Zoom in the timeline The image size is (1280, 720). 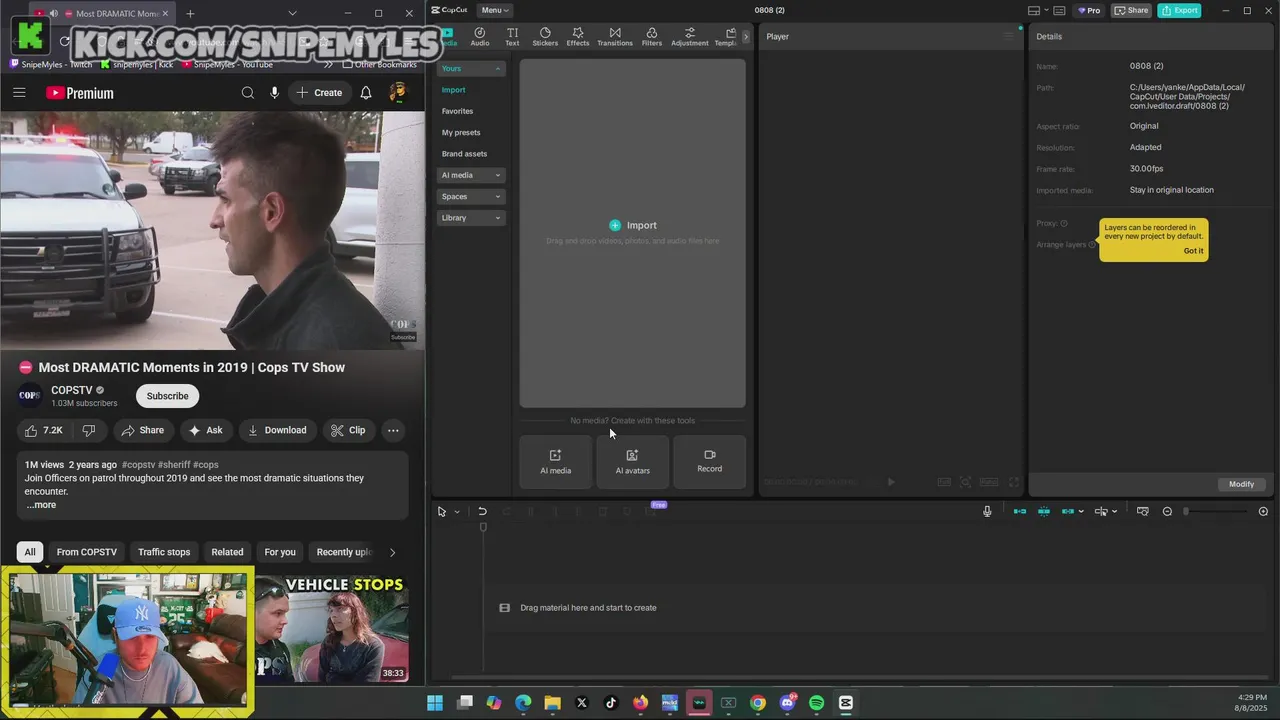pyautogui.click(x=1263, y=512)
